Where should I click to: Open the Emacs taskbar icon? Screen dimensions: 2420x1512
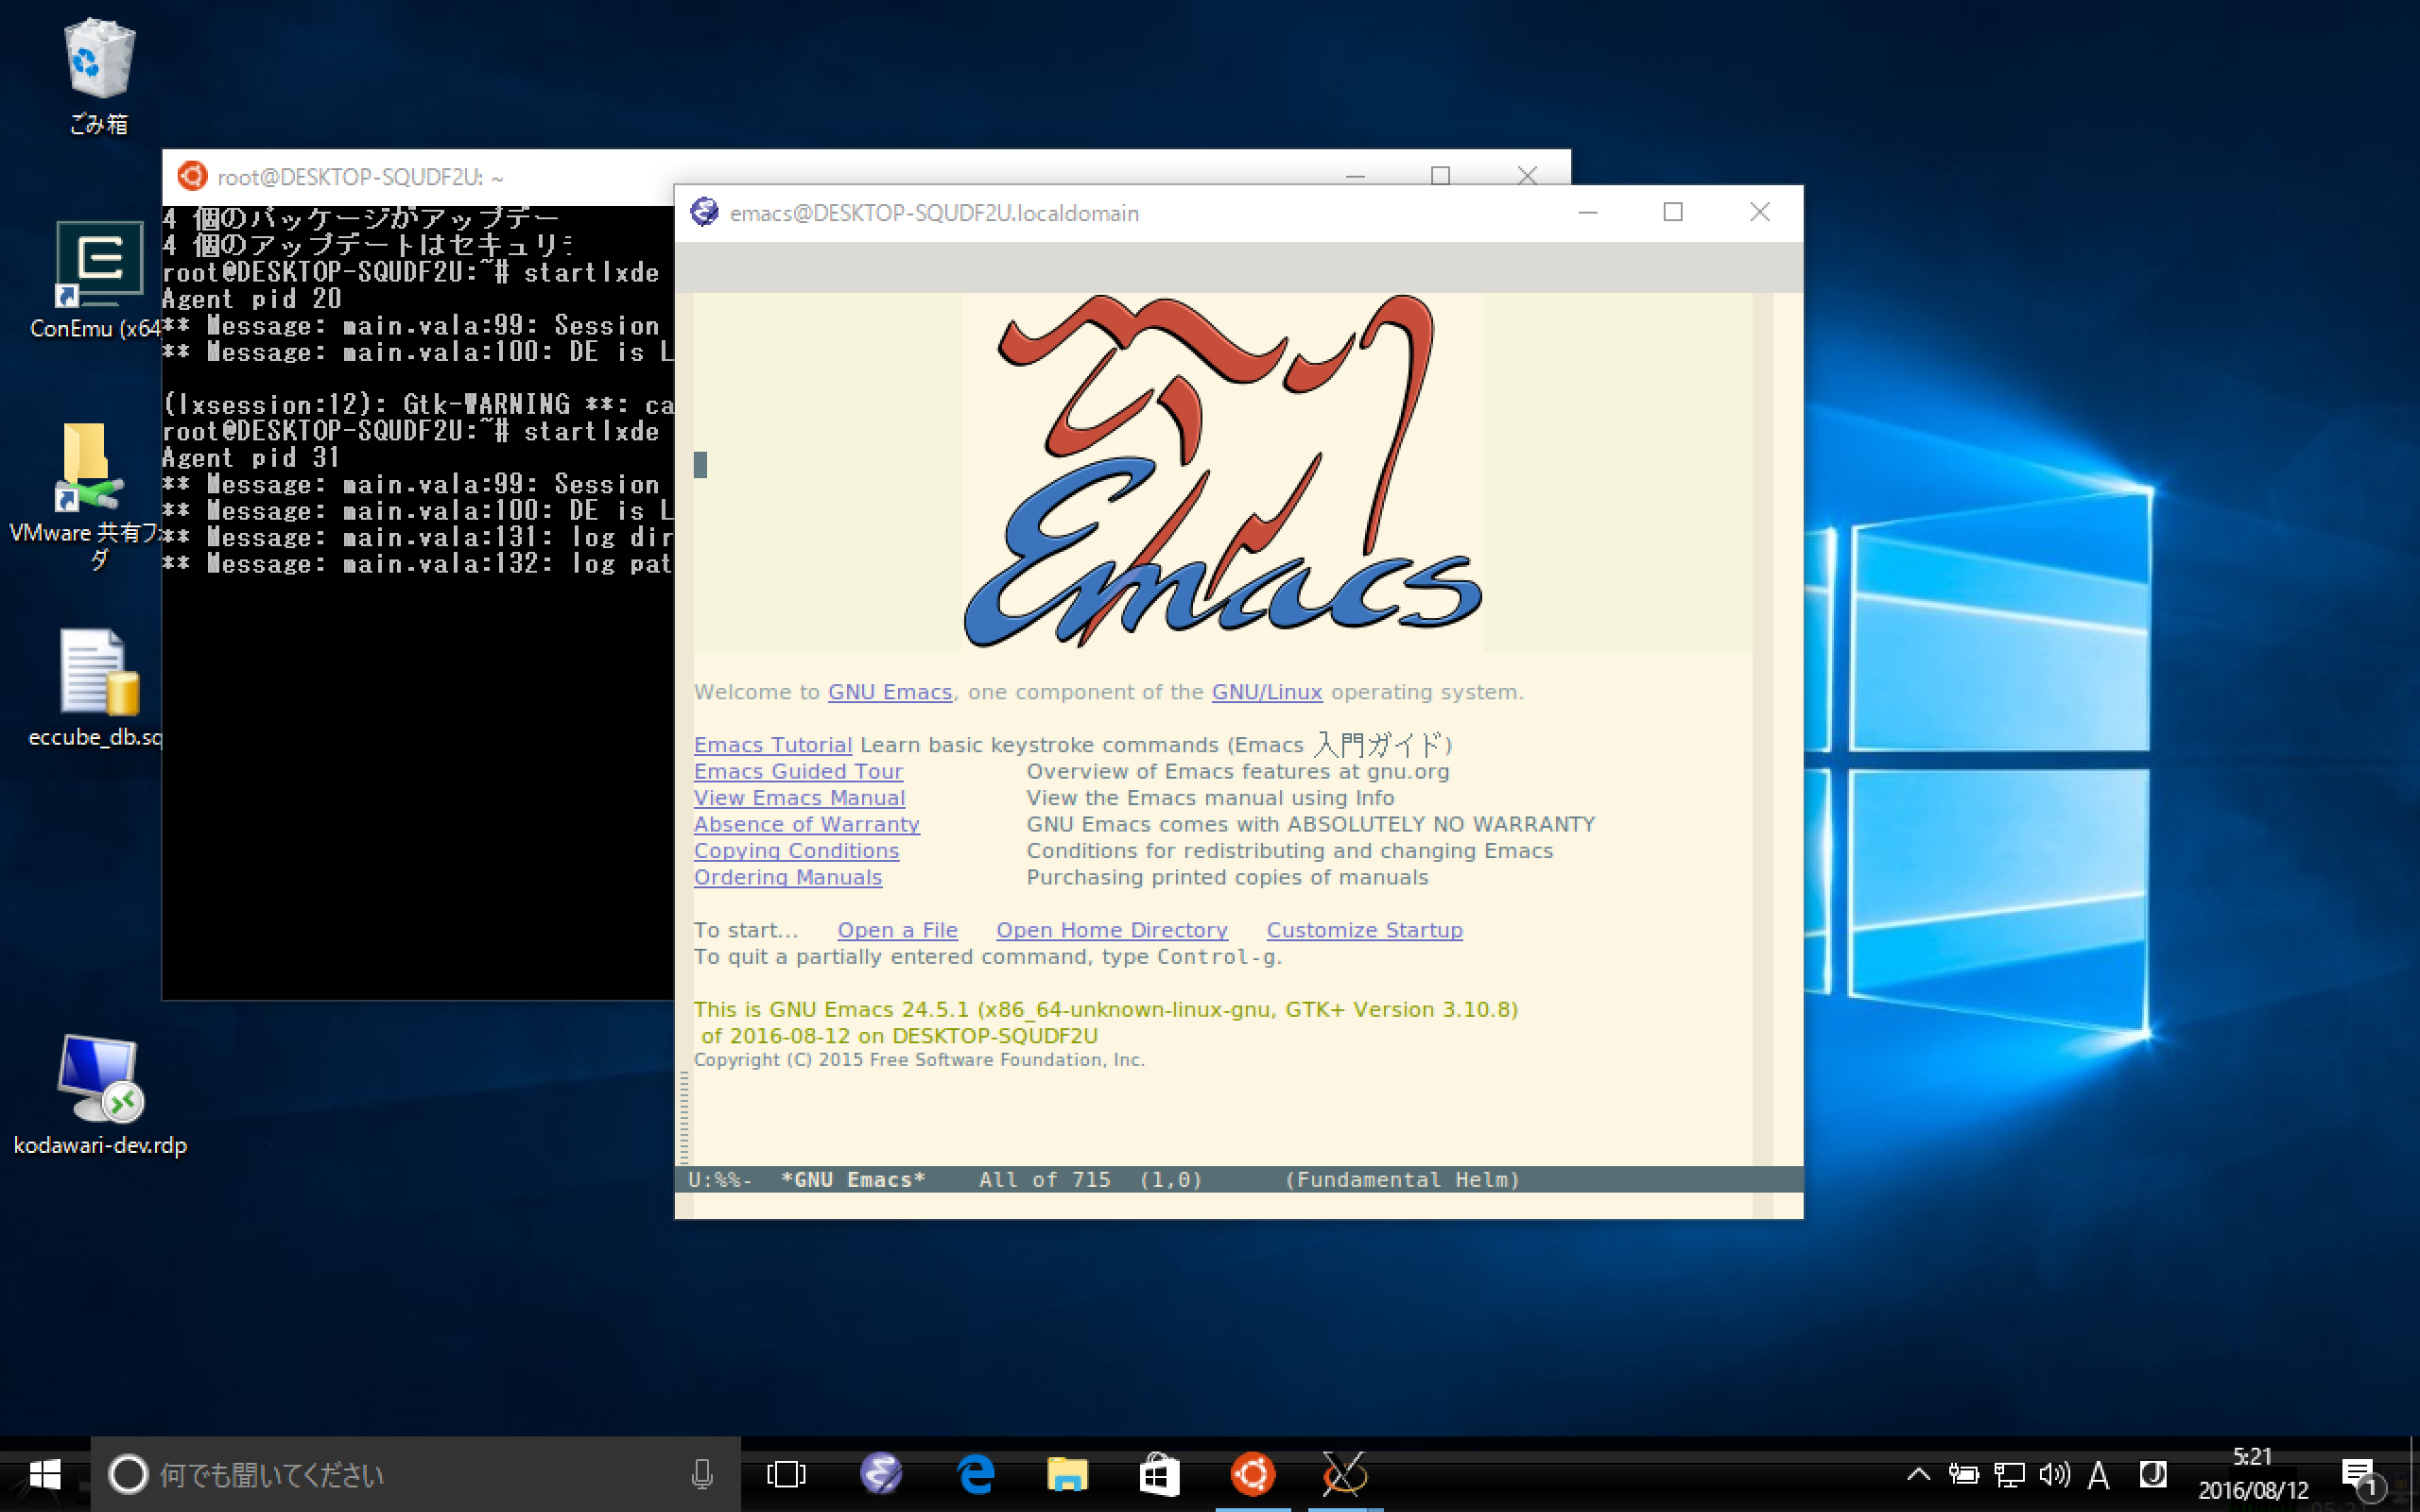click(881, 1474)
